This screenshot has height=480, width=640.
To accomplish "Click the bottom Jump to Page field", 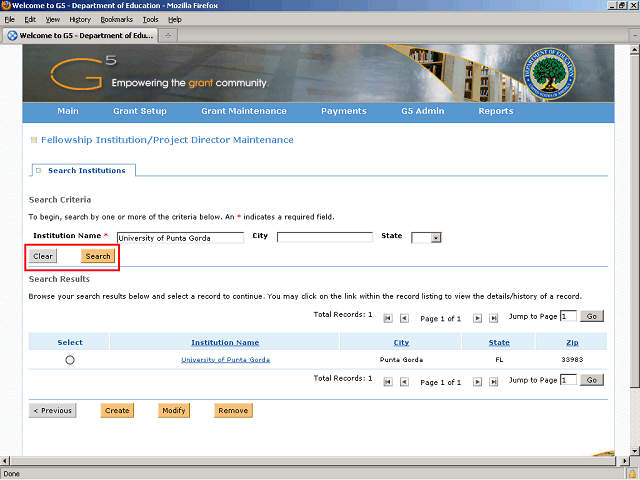I will click(x=568, y=380).
